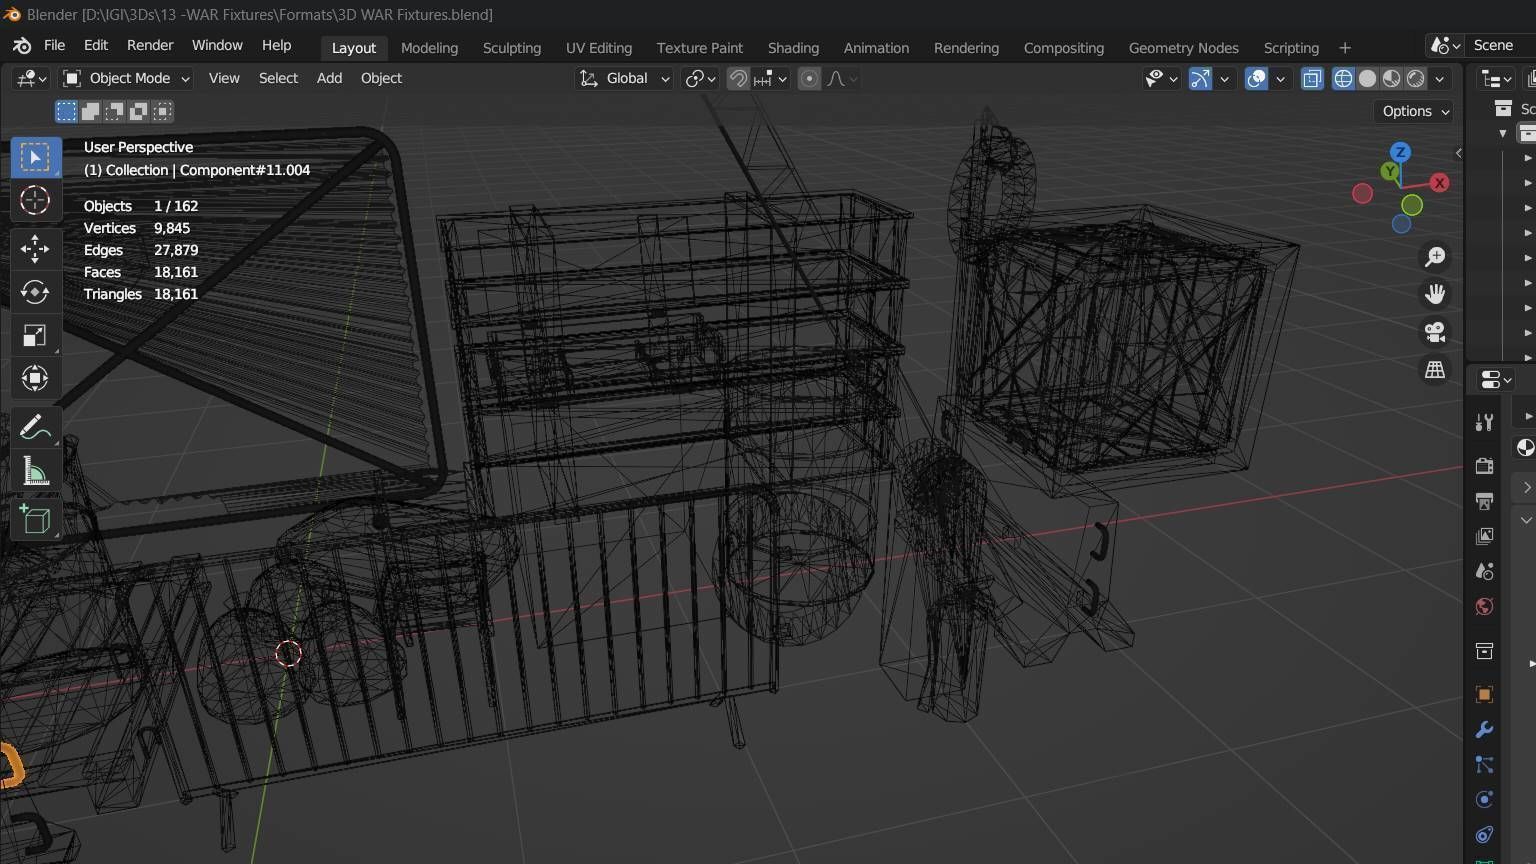
Task: Open the World properties tab
Action: tap(1484, 607)
